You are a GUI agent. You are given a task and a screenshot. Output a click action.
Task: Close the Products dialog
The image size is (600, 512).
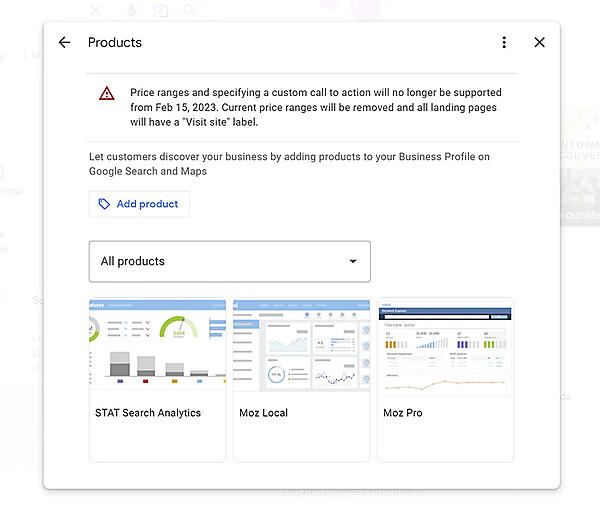click(539, 42)
